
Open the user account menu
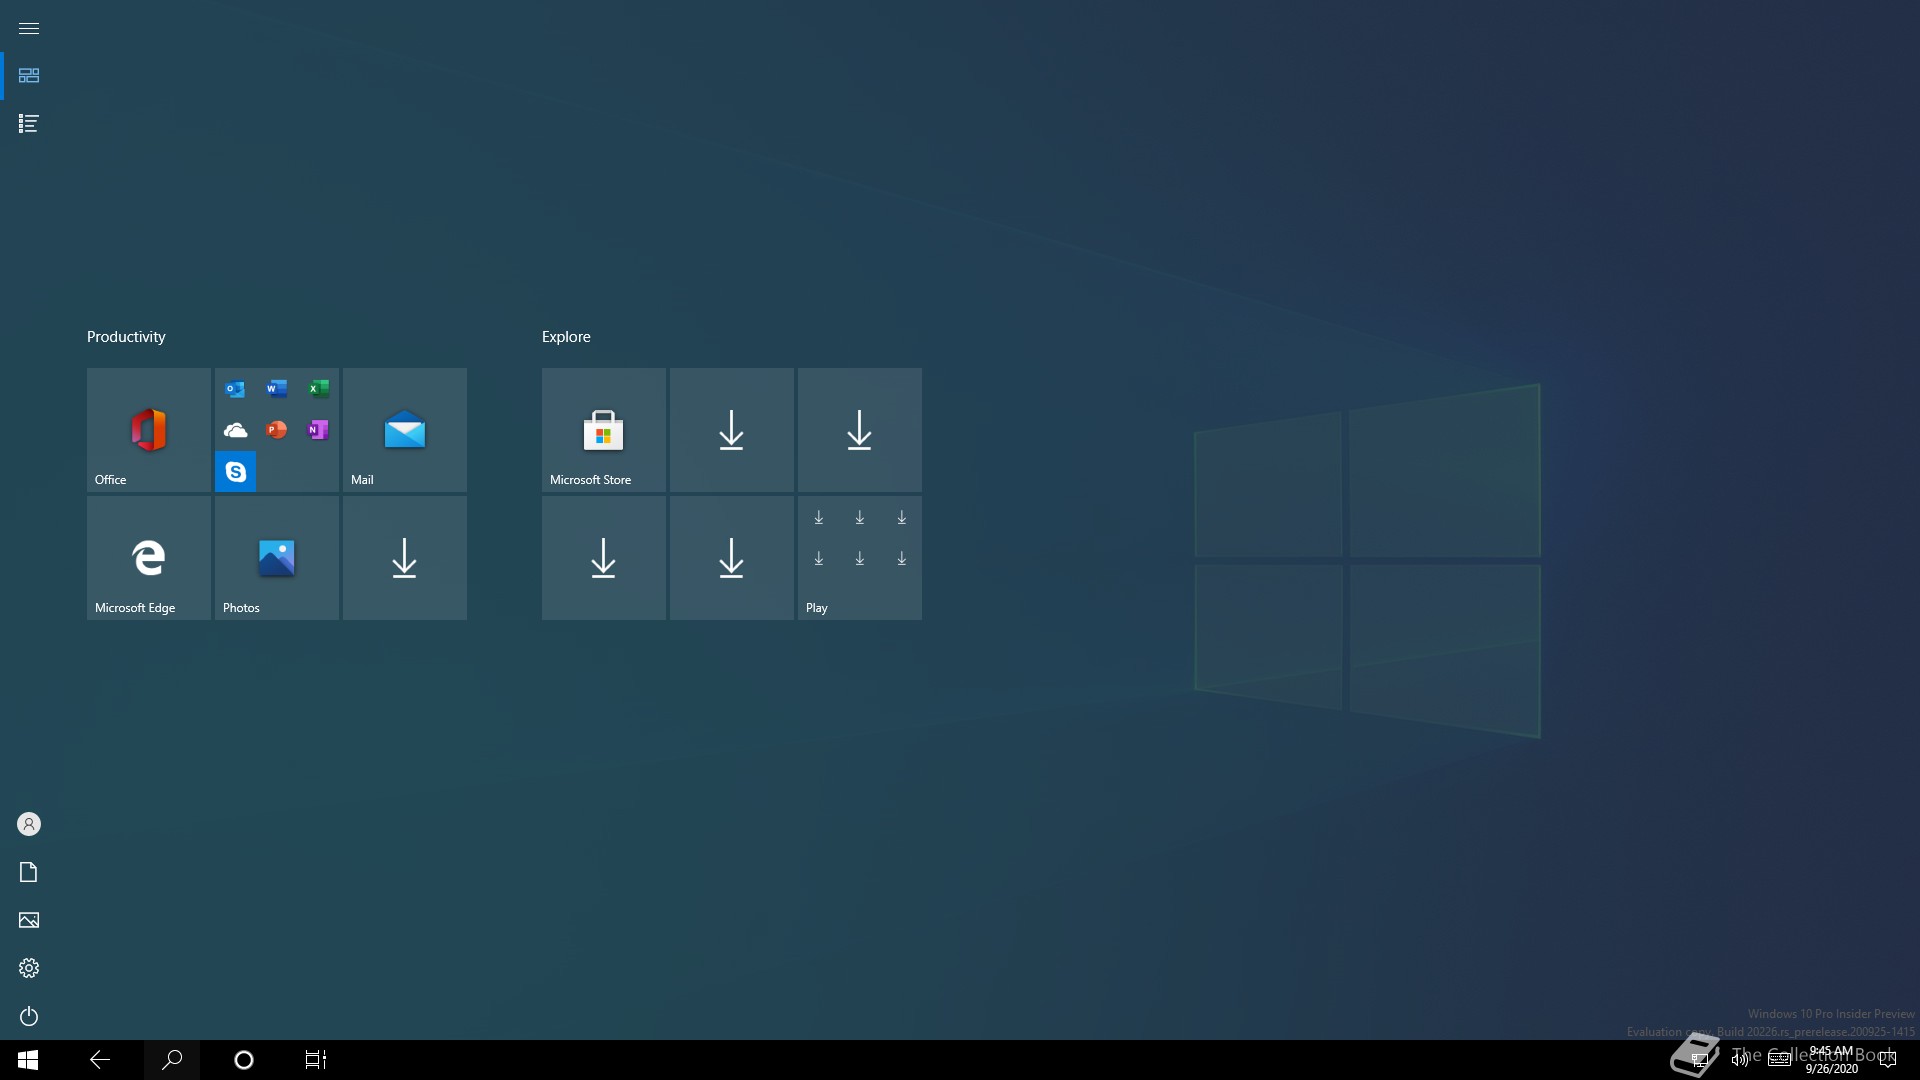click(29, 824)
